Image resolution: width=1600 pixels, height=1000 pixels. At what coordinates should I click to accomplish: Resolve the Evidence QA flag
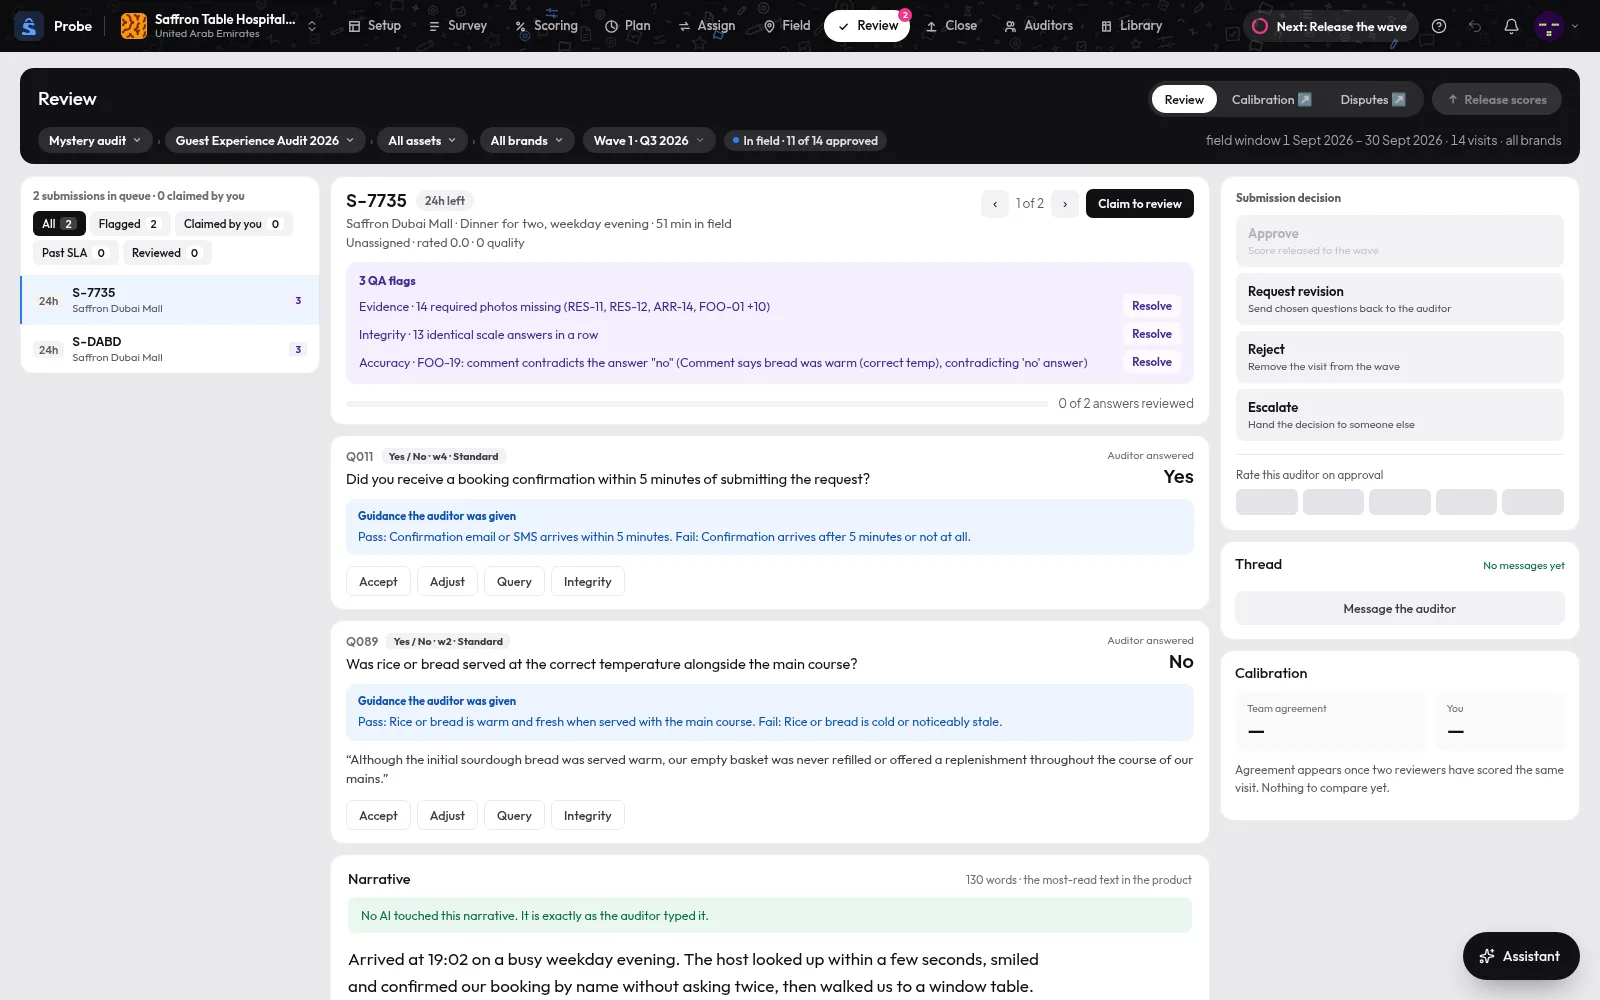click(x=1152, y=306)
